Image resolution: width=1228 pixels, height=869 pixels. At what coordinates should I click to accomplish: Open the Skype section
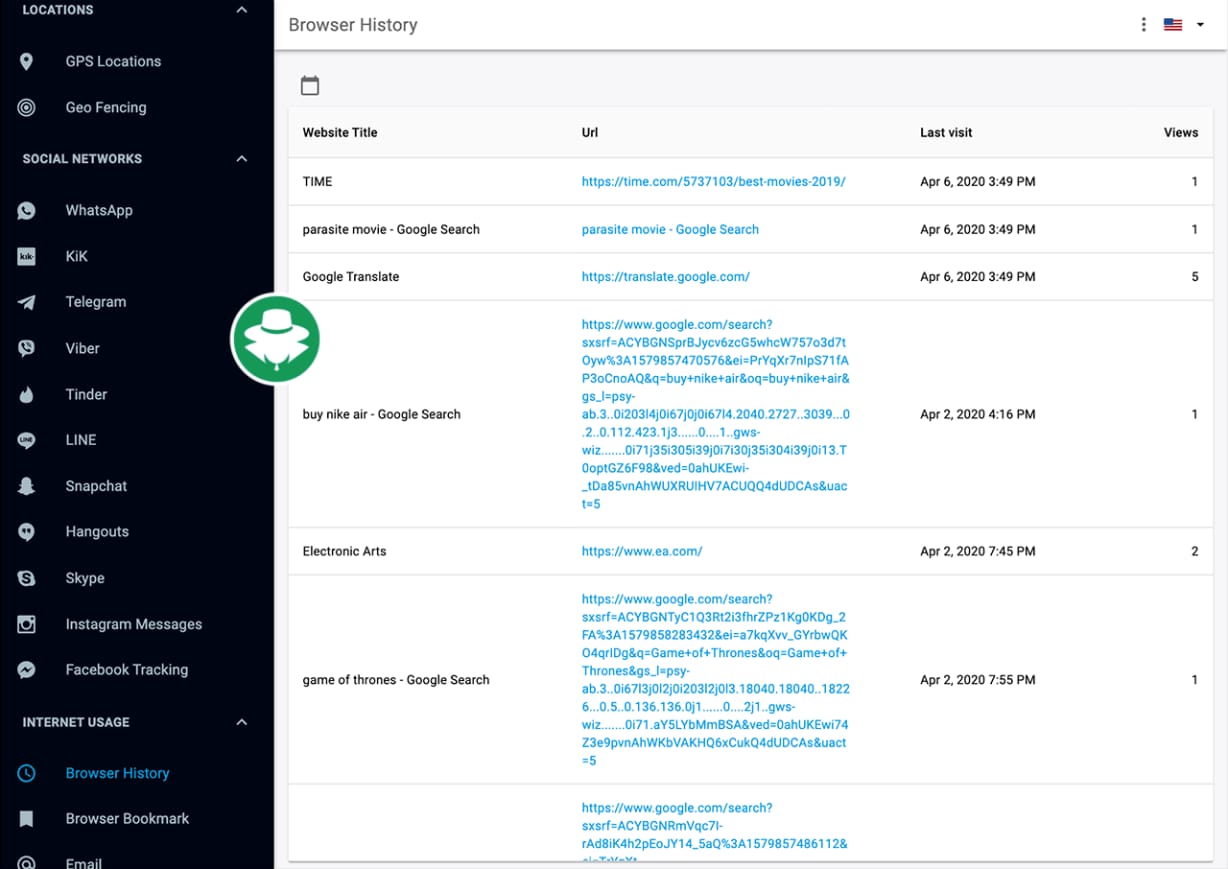(85, 578)
